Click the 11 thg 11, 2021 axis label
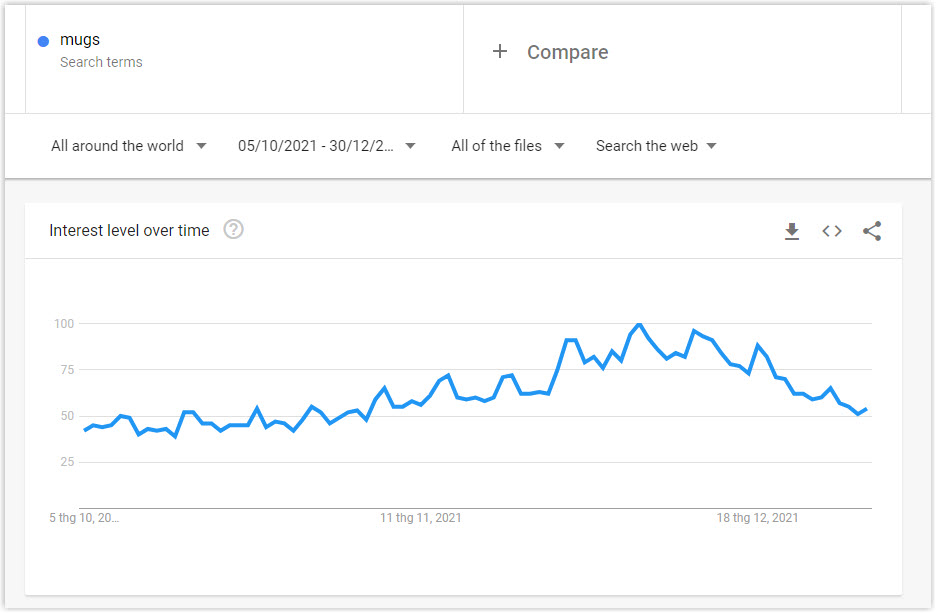 tap(421, 517)
